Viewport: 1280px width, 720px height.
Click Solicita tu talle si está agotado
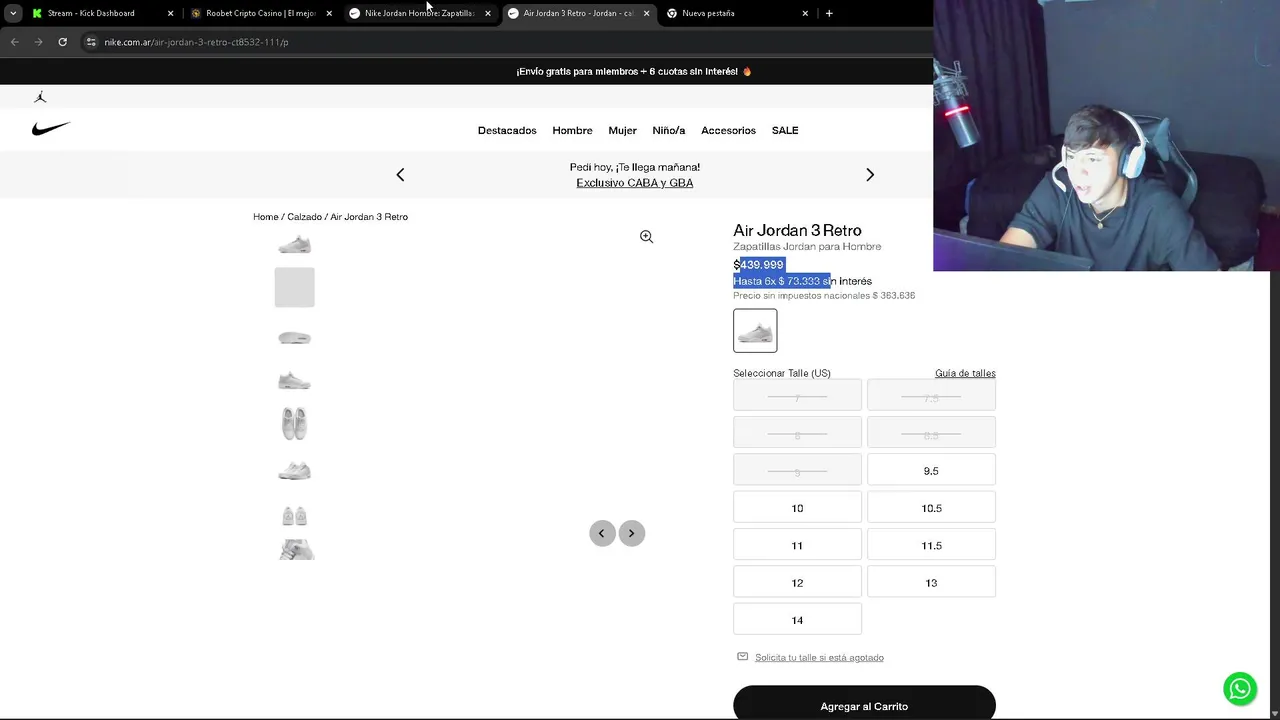(x=819, y=657)
